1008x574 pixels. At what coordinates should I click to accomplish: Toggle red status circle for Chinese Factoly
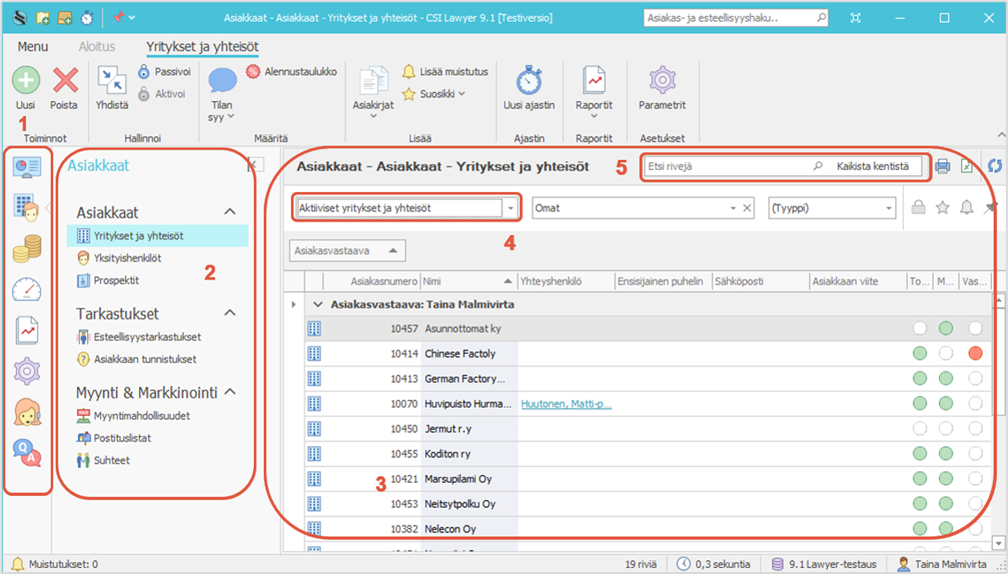tap(975, 353)
